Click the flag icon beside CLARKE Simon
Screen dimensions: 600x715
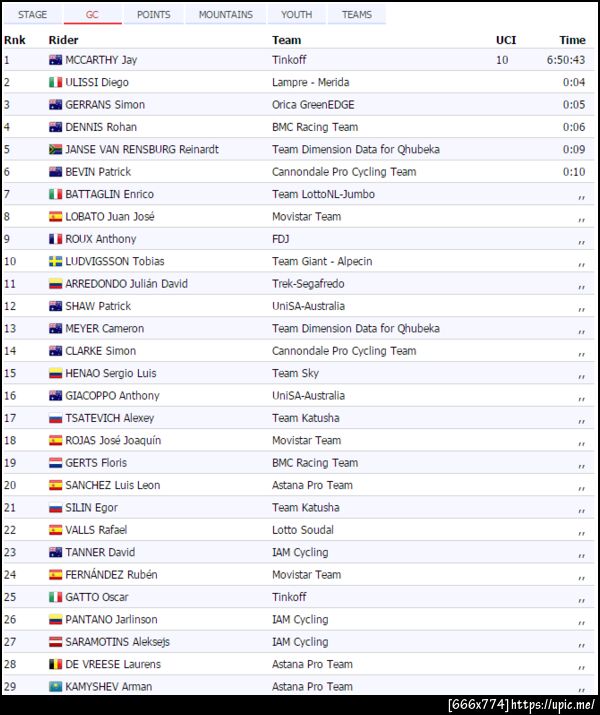[56, 351]
